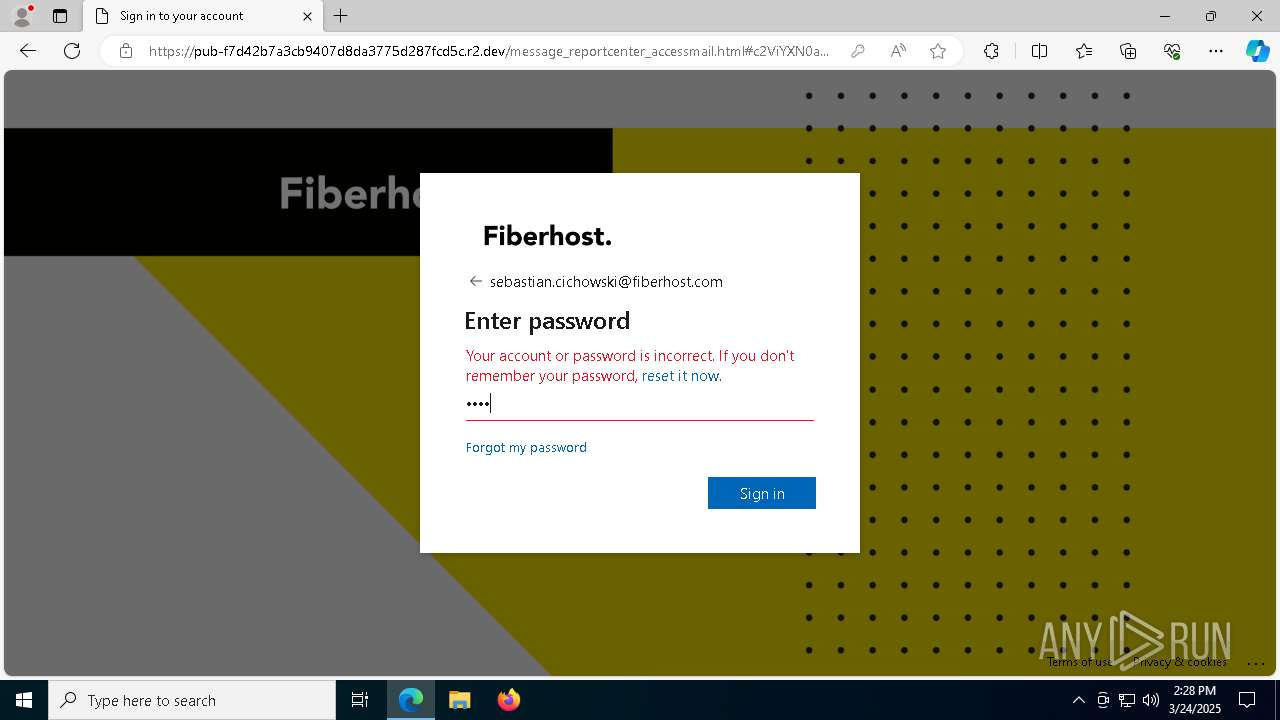Open the password manager key icon
The height and width of the screenshot is (720, 1280).
(857, 51)
